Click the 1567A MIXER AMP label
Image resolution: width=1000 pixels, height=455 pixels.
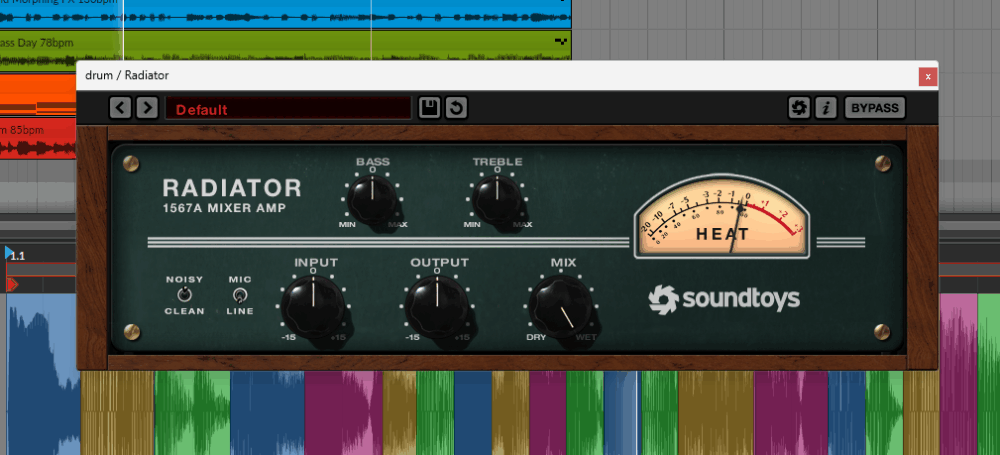[x=224, y=208]
